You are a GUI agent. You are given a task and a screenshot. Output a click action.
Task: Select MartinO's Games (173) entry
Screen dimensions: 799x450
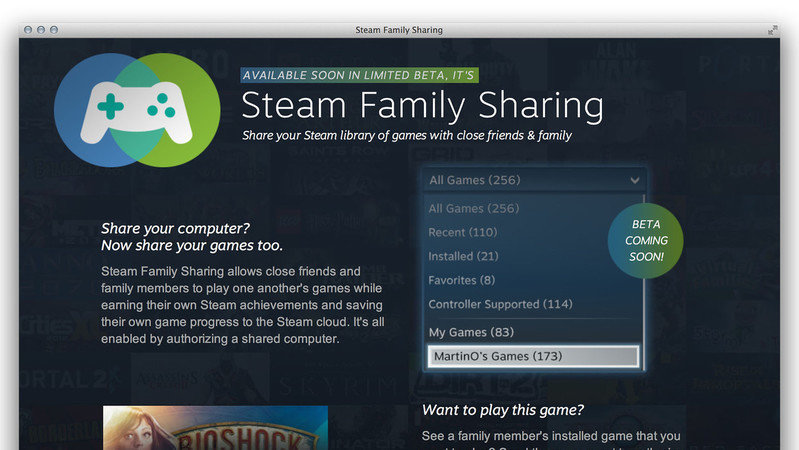pyautogui.click(x=533, y=356)
